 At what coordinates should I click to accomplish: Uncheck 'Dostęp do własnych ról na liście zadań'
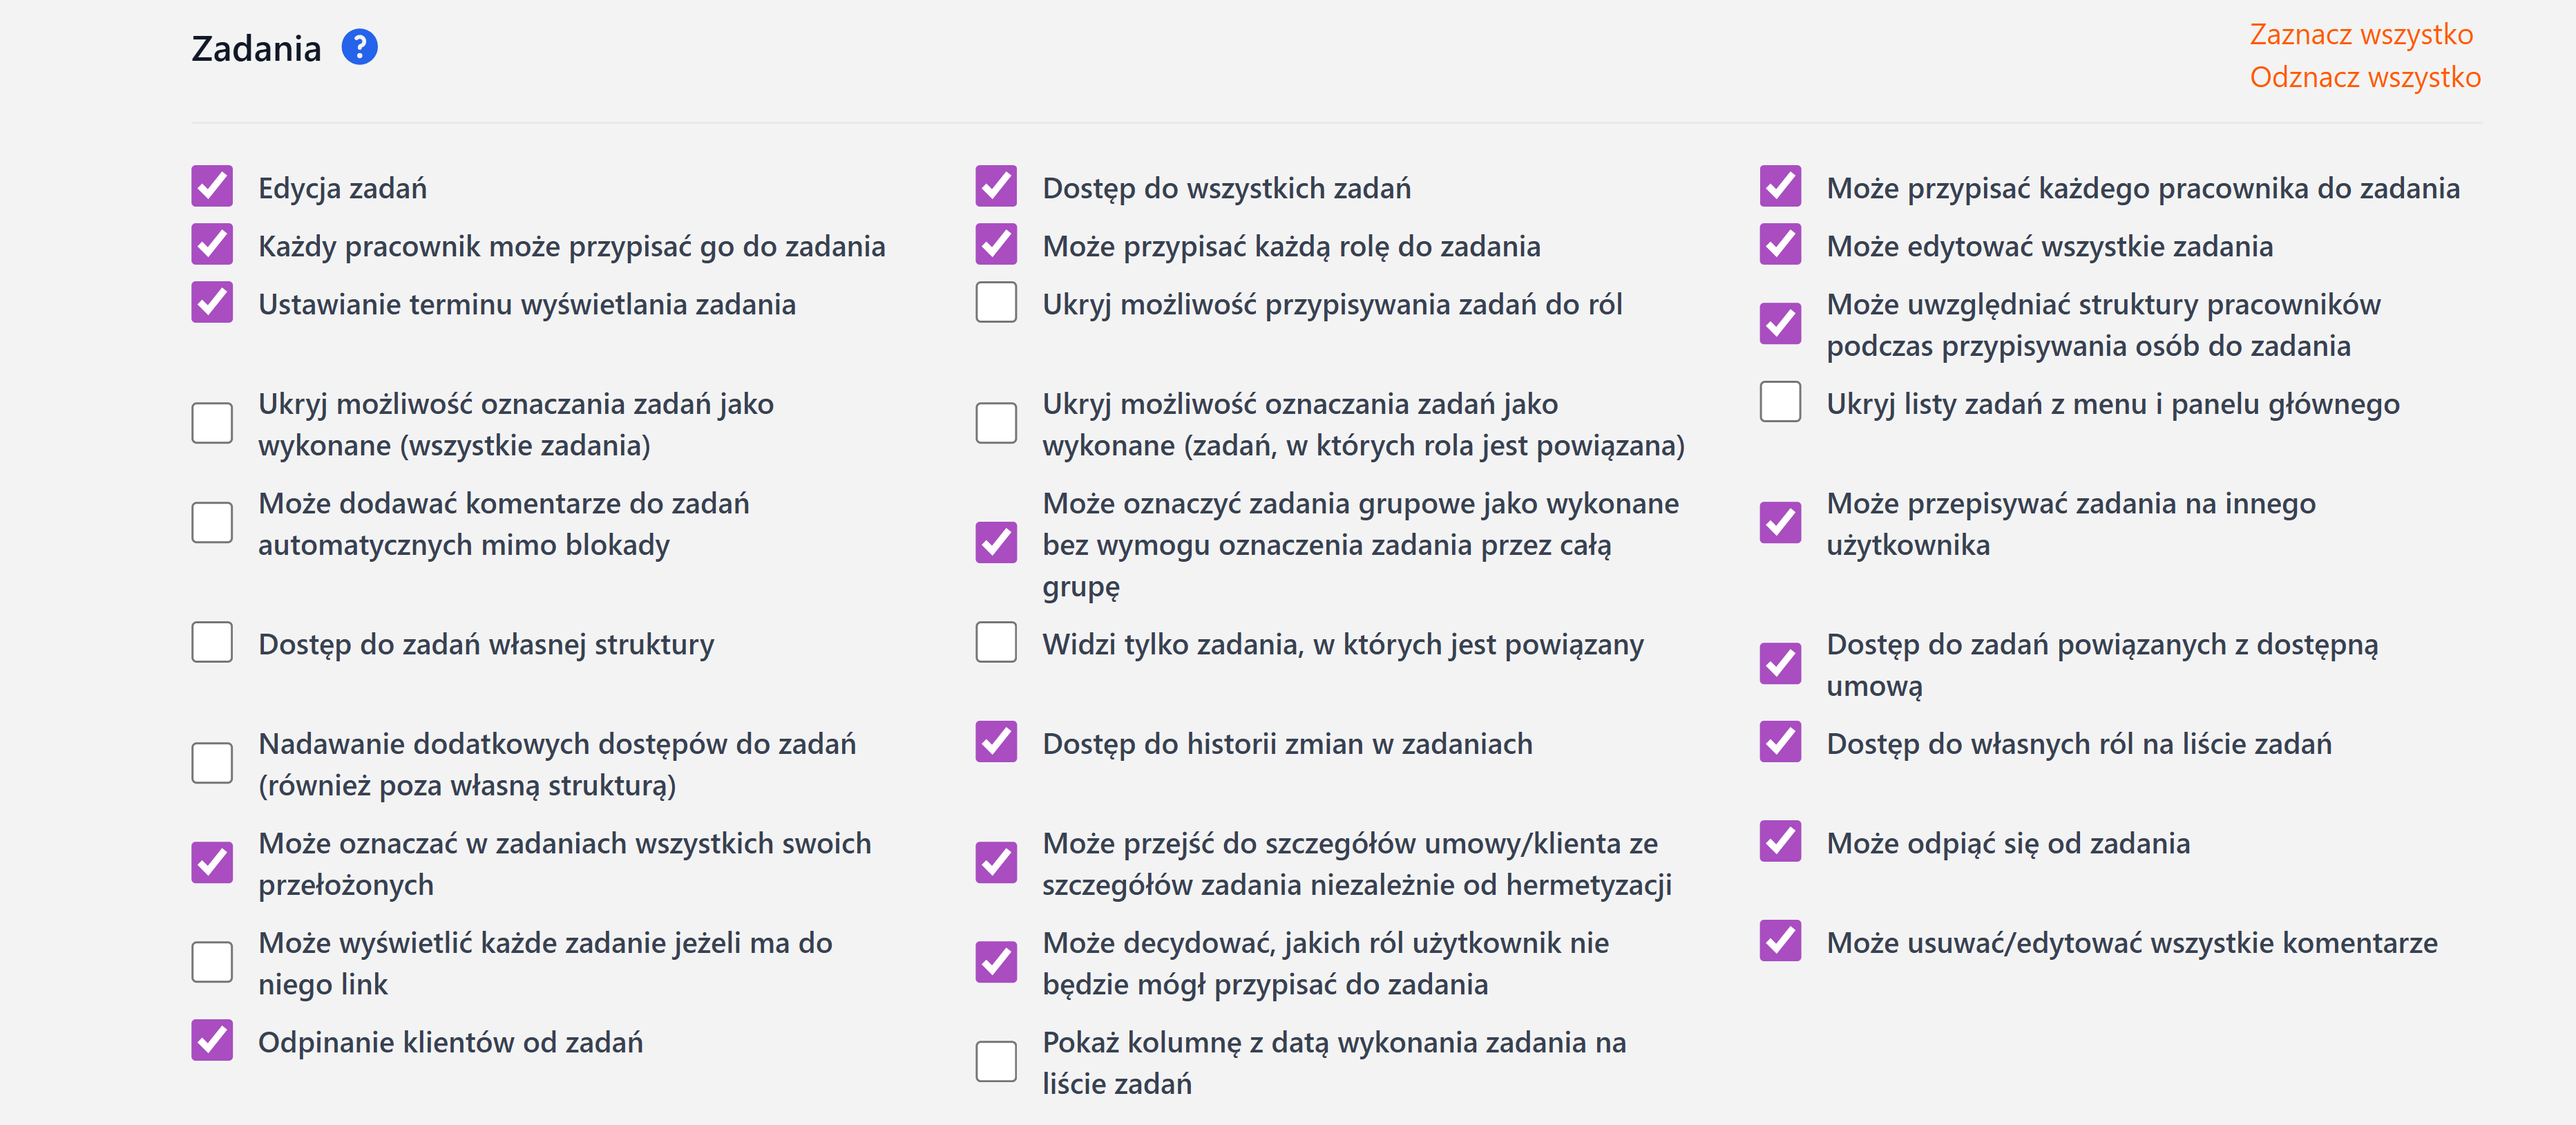(1780, 742)
